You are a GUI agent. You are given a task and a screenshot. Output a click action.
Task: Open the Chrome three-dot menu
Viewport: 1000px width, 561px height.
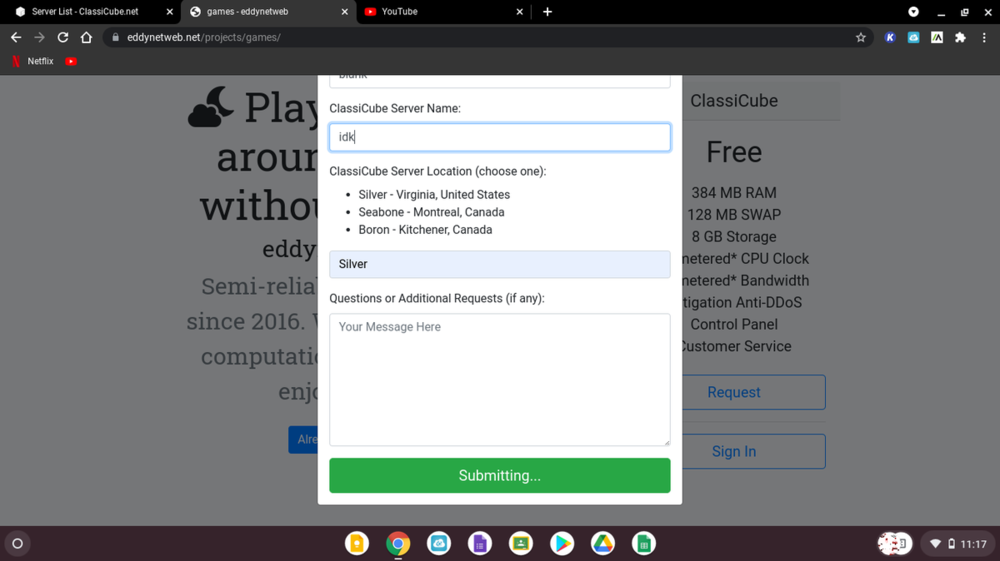coord(984,38)
